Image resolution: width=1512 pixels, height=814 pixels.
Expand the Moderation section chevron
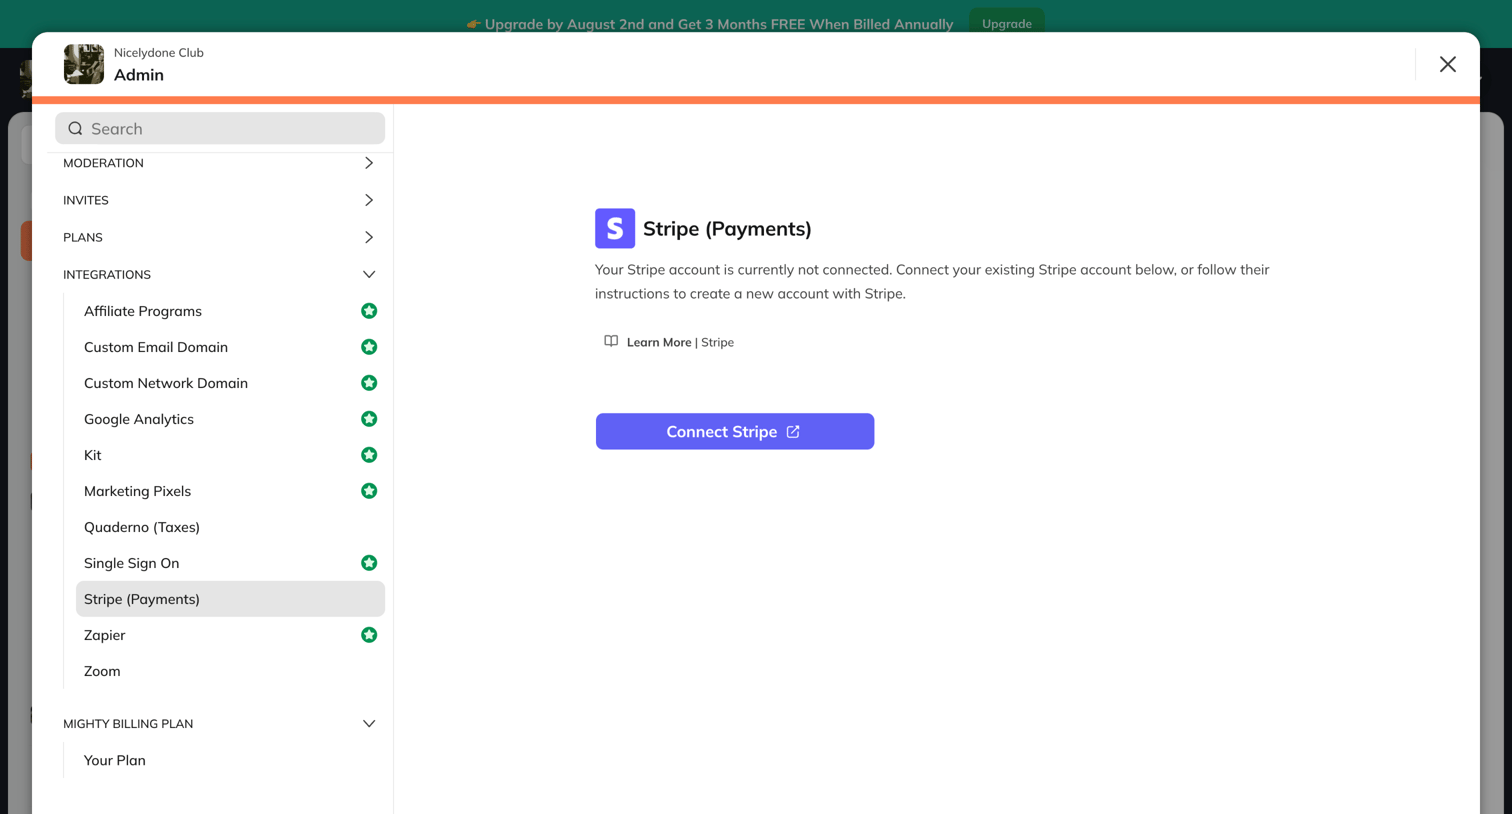coord(369,163)
